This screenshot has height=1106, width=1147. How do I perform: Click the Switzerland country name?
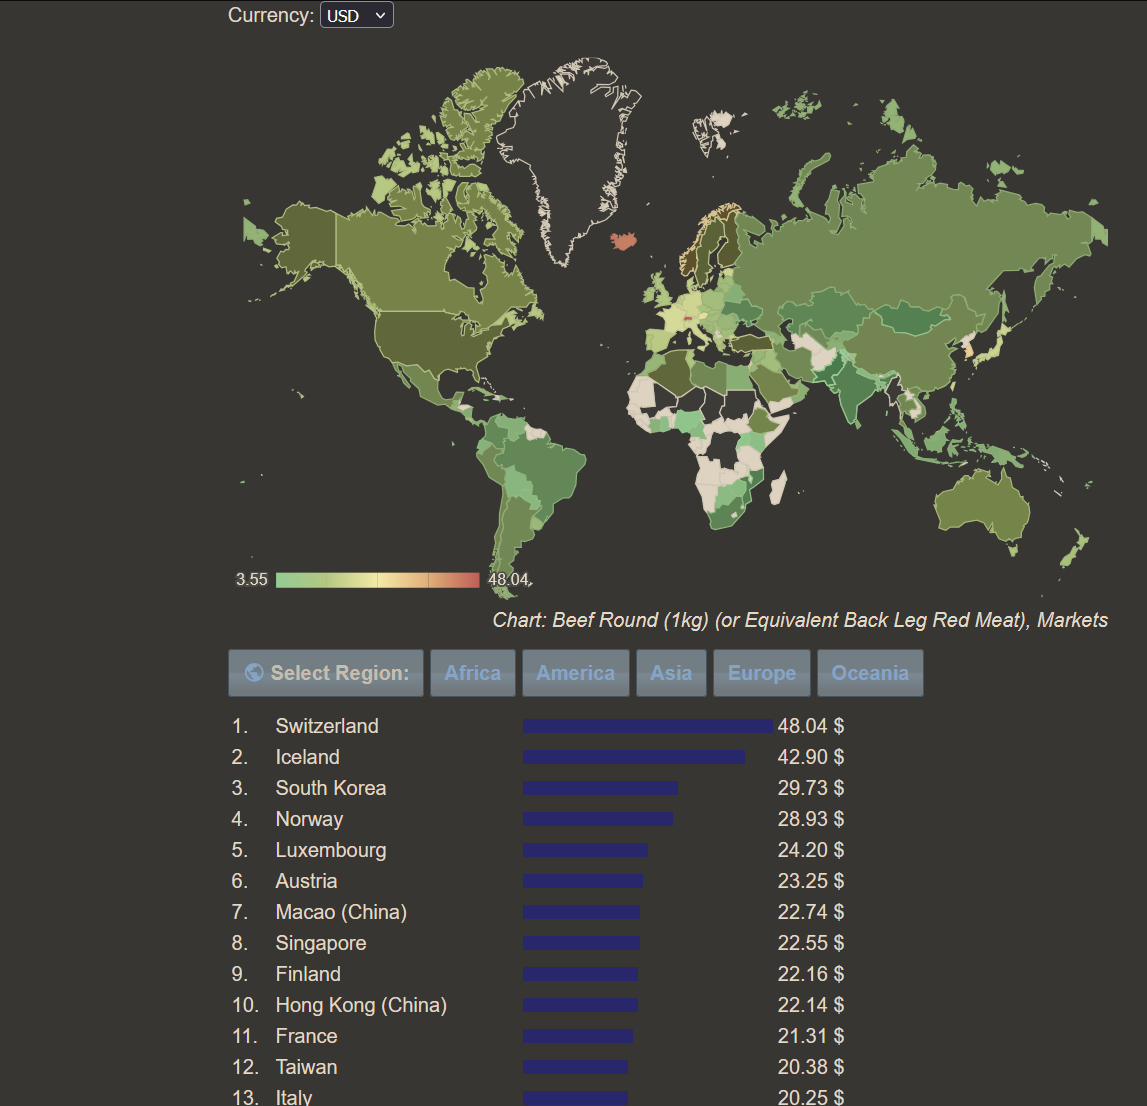[x=327, y=726]
